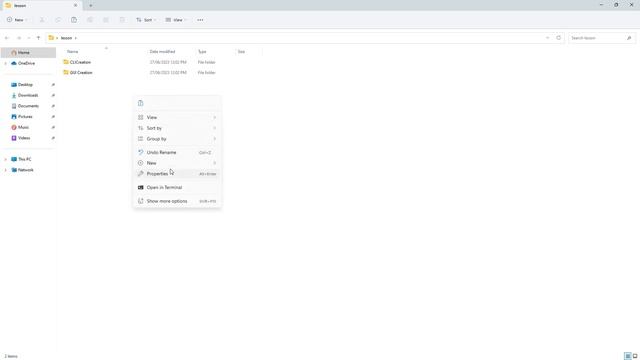
Task: Open address bar history dropdown
Action: pyautogui.click(x=547, y=38)
